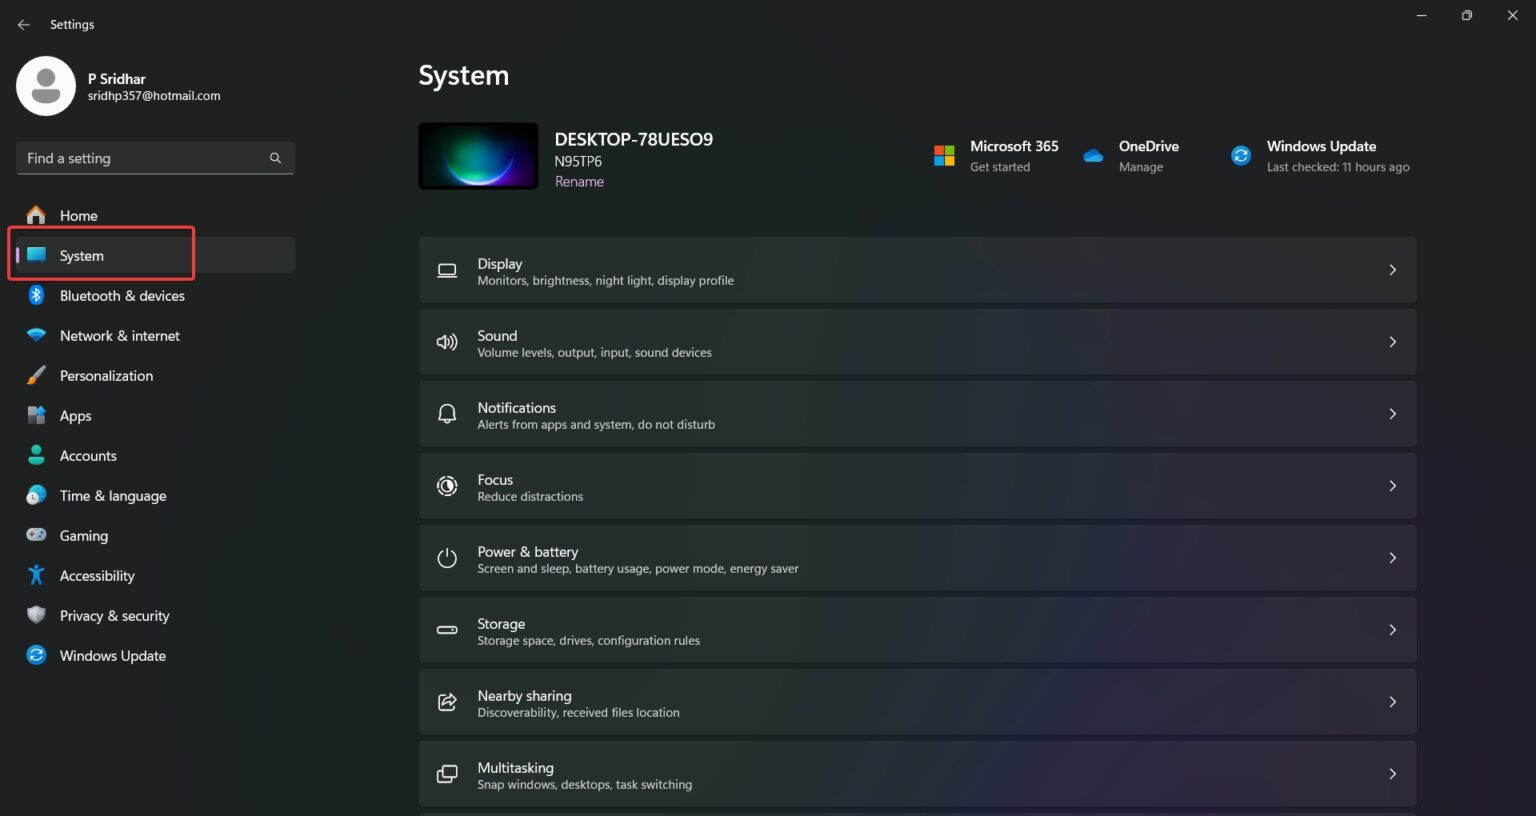Viewport: 1536px width, 816px height.
Task: Click the Sound speaker icon
Action: (x=447, y=342)
